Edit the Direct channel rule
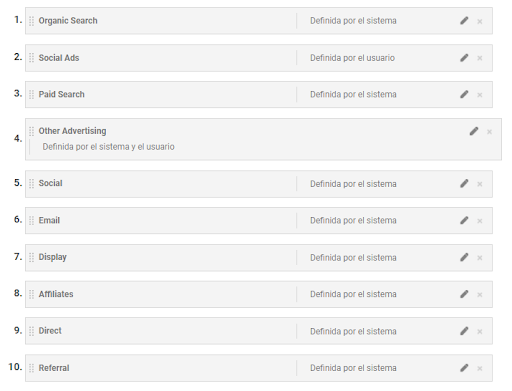The width and height of the screenshot is (512, 391). (464, 331)
